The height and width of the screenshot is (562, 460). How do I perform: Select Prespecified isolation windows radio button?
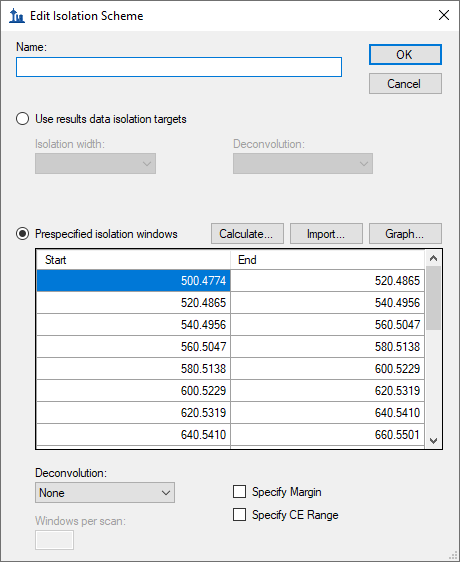[23, 234]
